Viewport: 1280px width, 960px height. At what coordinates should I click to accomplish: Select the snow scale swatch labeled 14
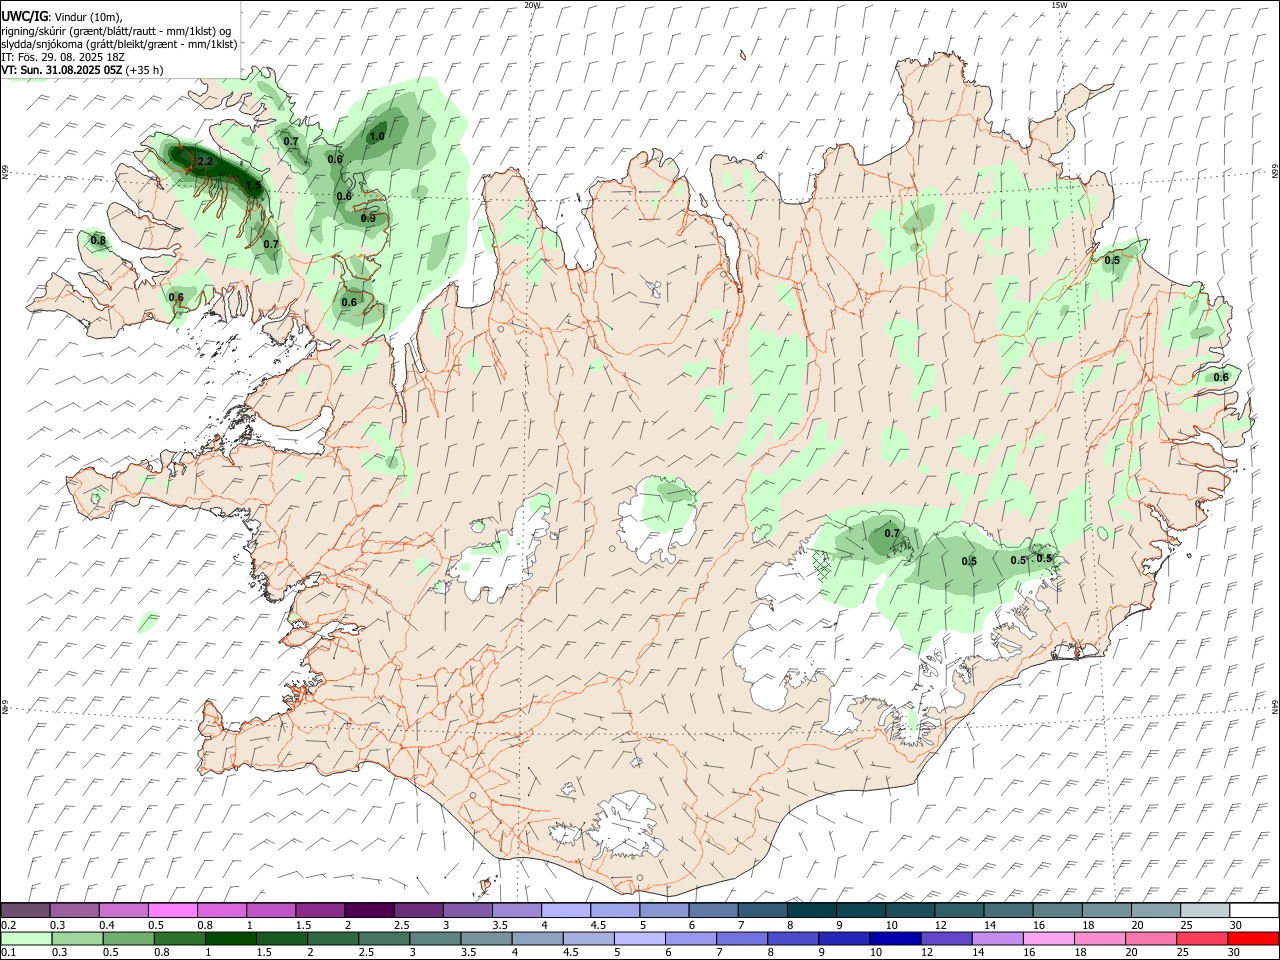(x=1008, y=910)
